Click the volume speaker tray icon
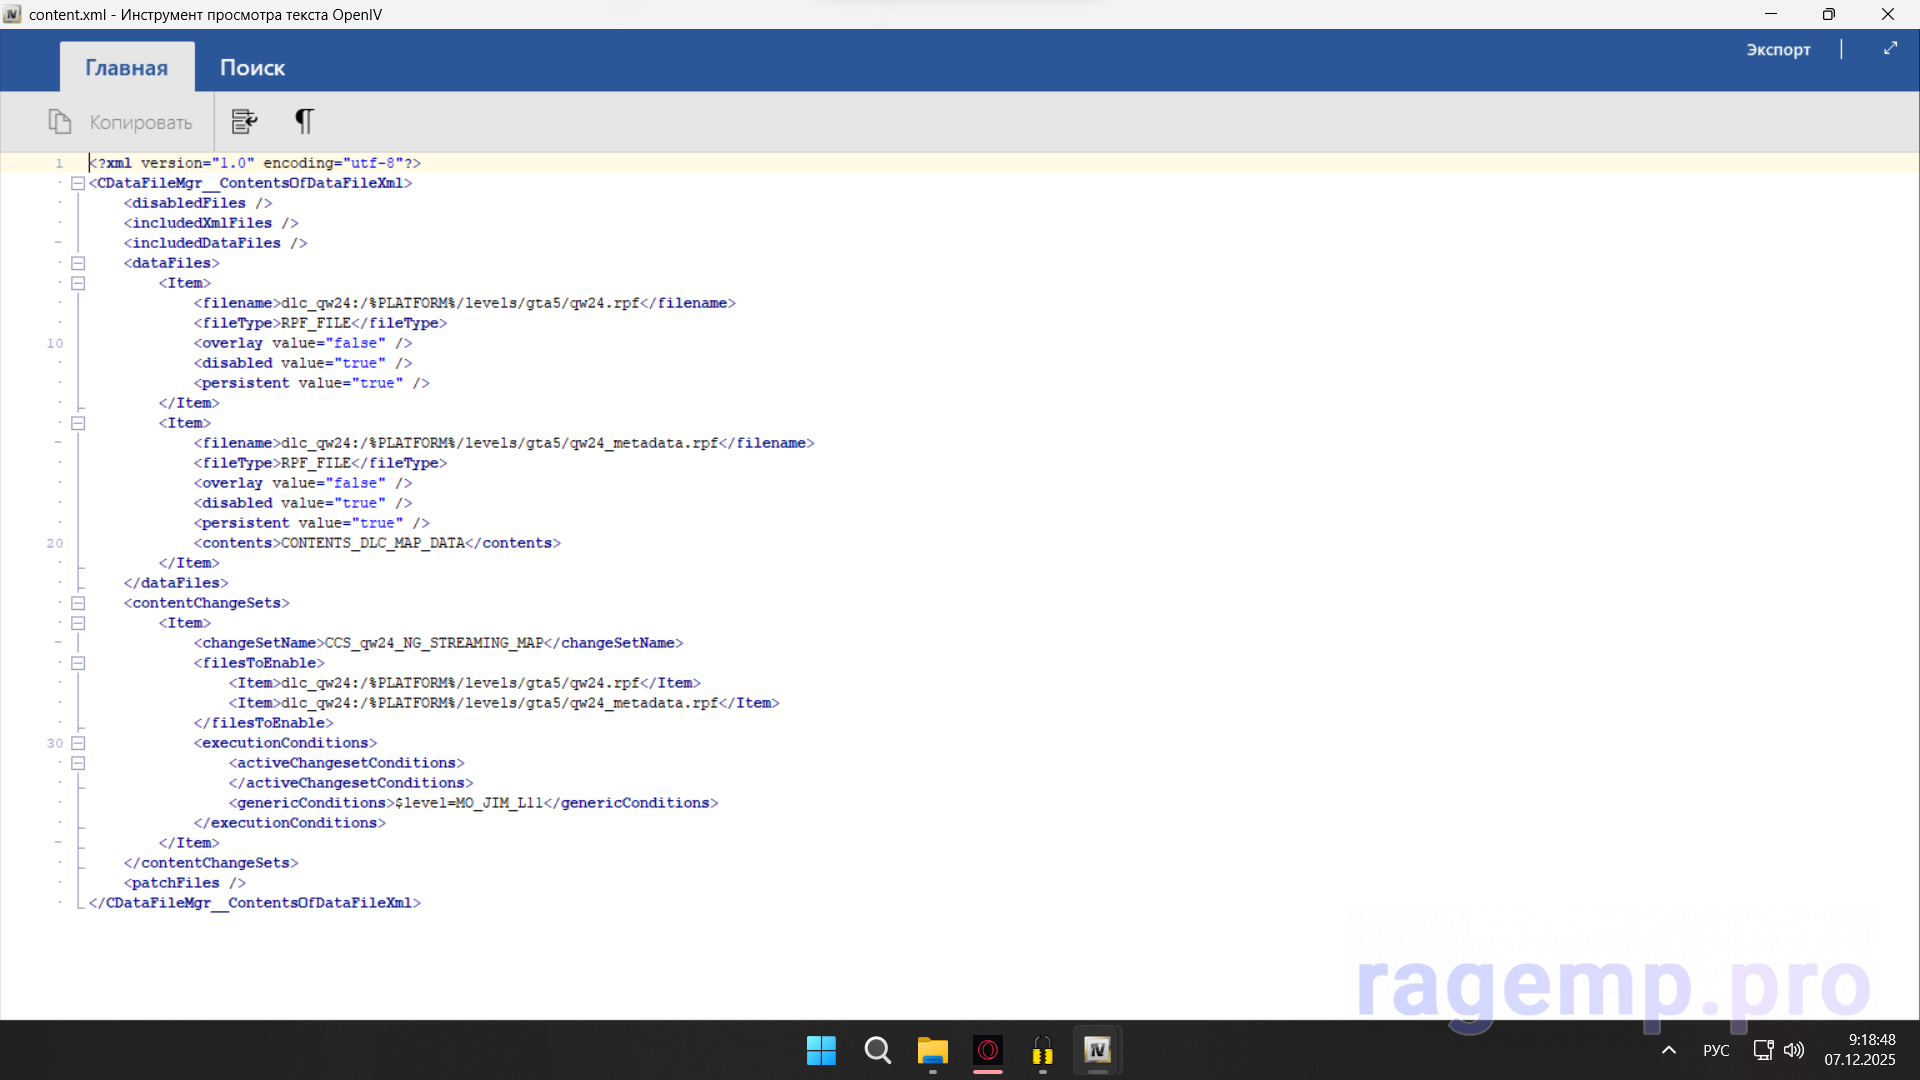Screen dimensions: 1920x1080 (1794, 1050)
